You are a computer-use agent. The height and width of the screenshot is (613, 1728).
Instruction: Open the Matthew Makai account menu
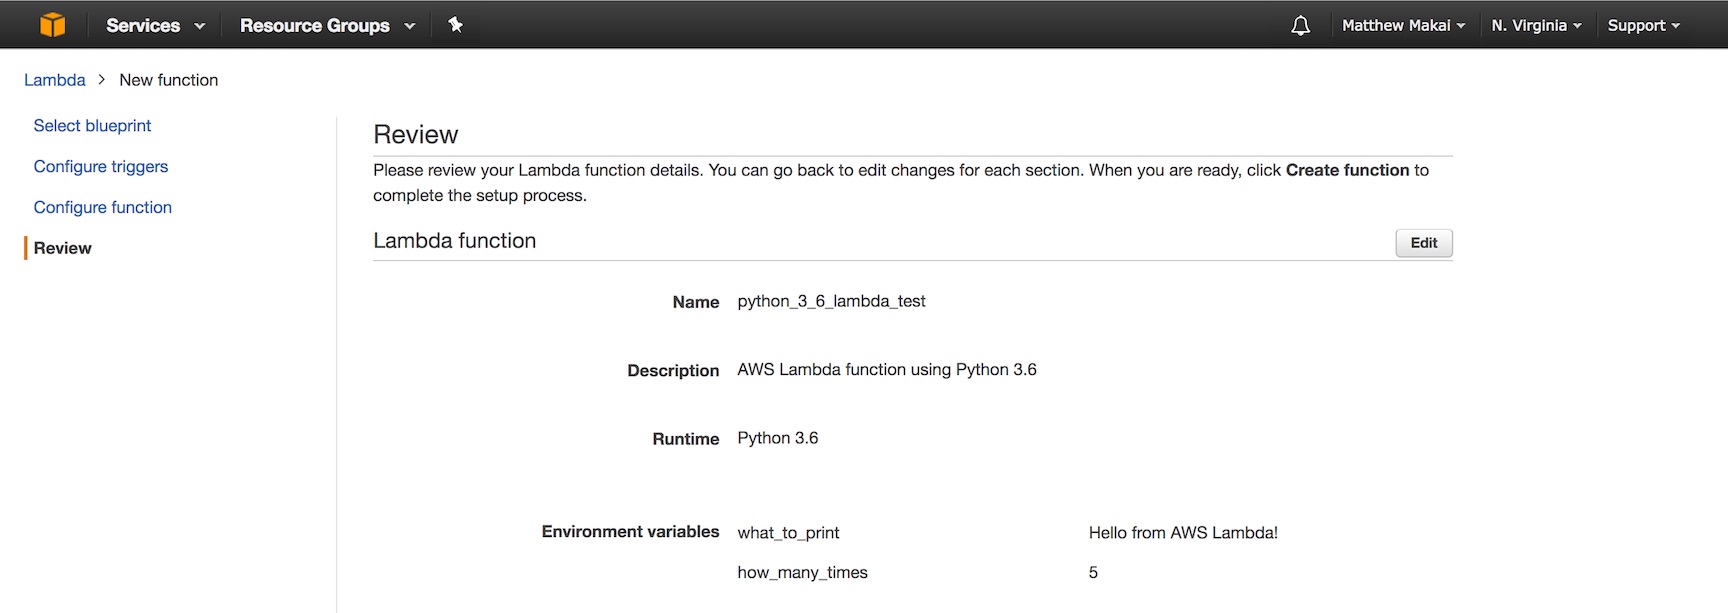click(x=1402, y=26)
